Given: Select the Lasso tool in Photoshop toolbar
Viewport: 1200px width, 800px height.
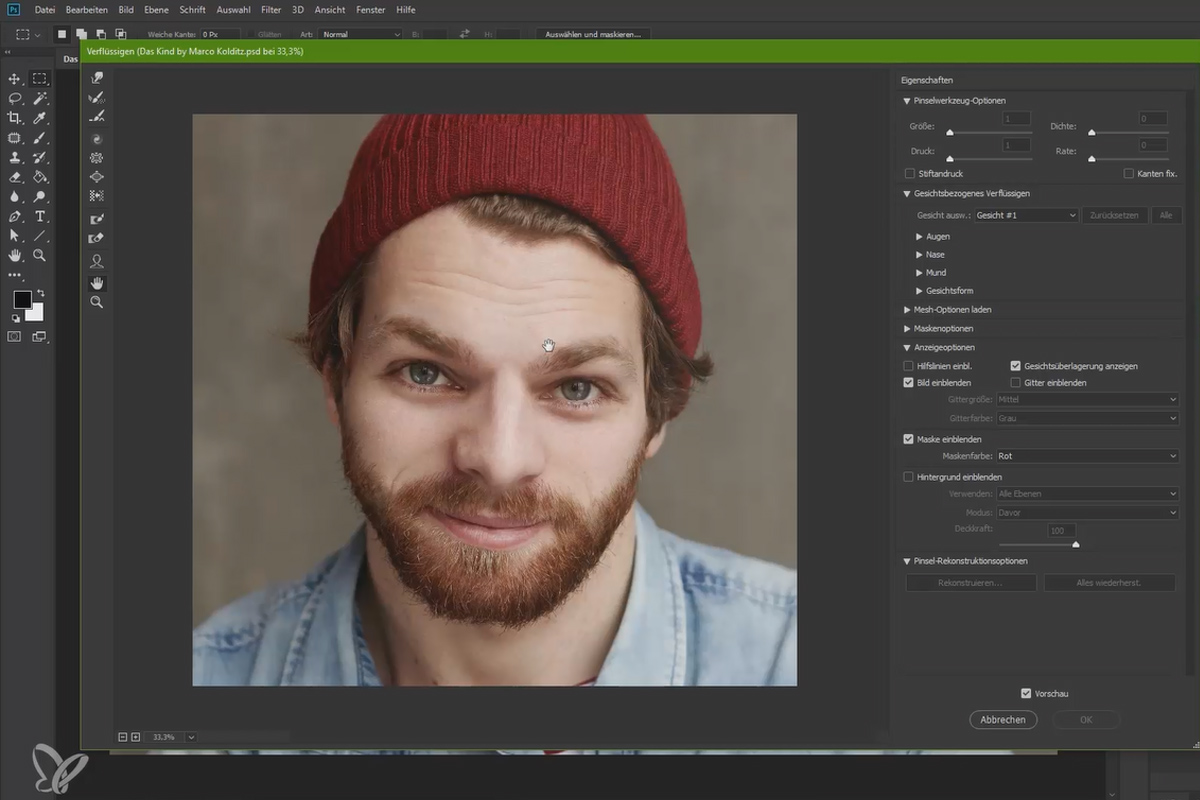Looking at the screenshot, I should click(15, 98).
